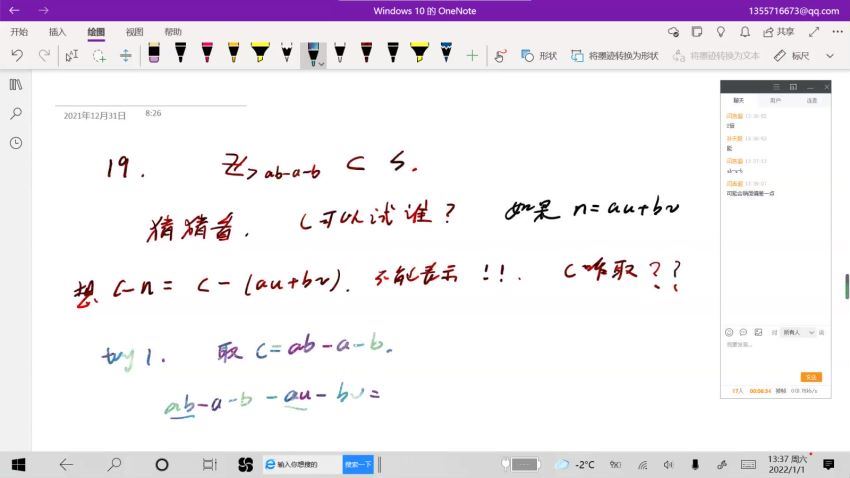Switch to the 视图 (View) tab

(x=134, y=31)
